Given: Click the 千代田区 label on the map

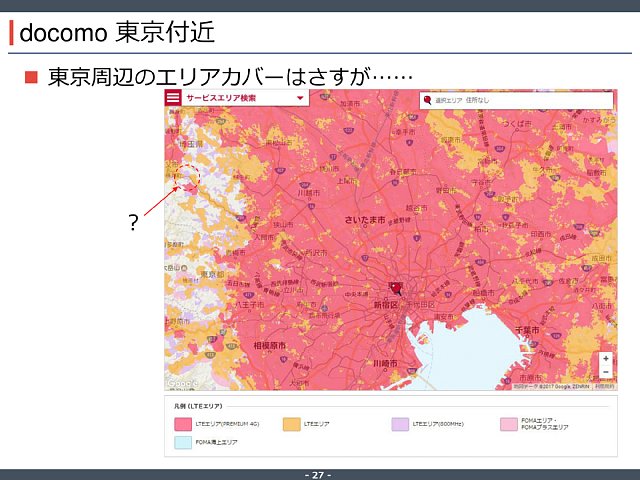Looking at the screenshot, I should point(420,305).
